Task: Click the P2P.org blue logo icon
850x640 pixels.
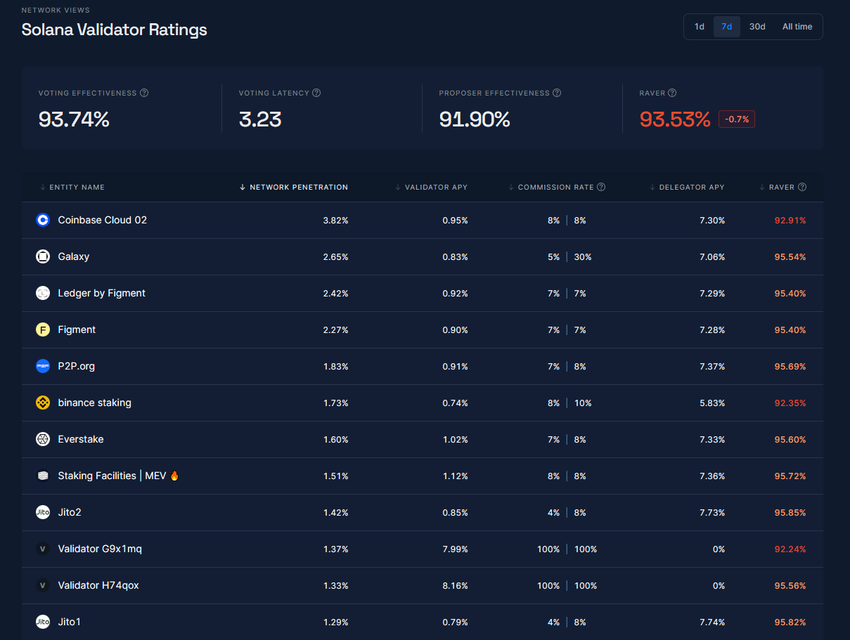Action: point(43,366)
